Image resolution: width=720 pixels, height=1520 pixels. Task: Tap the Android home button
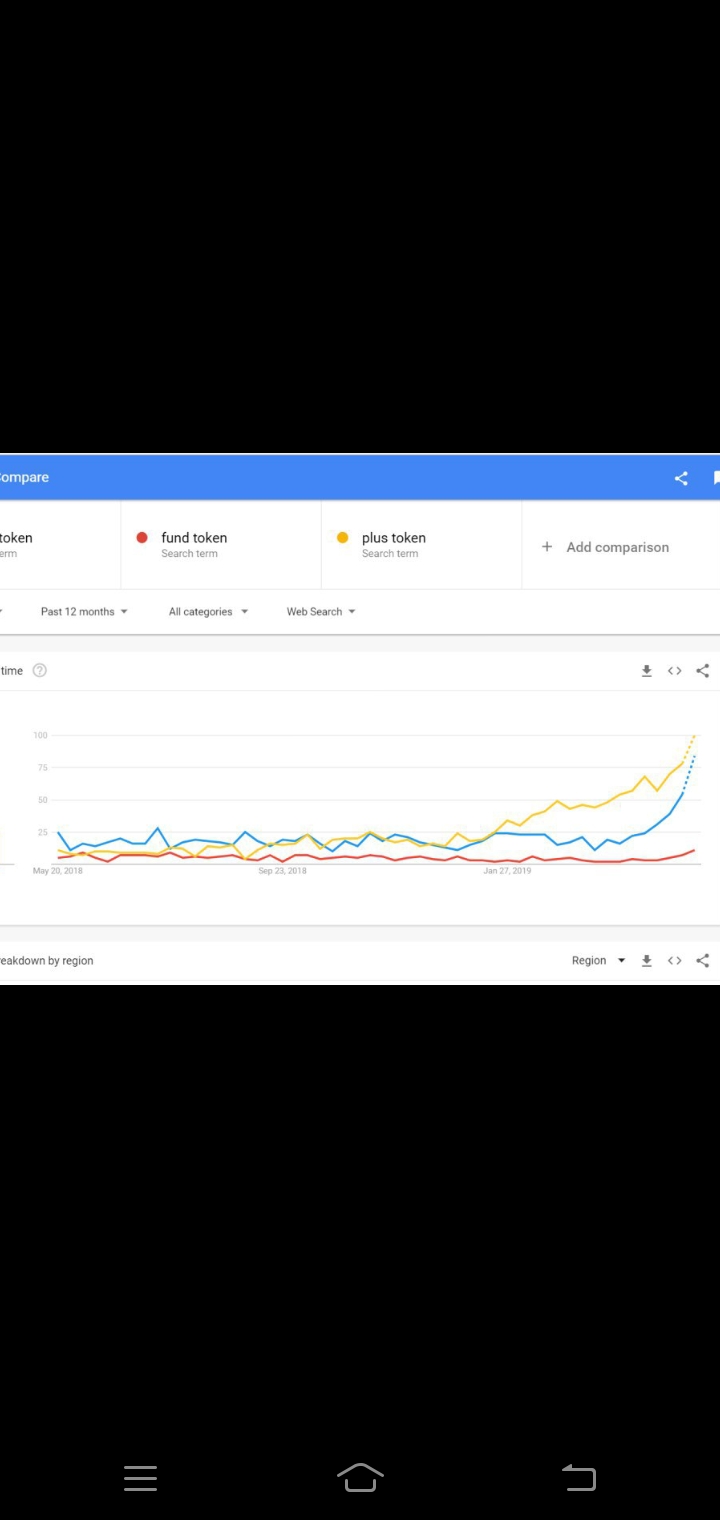click(x=360, y=1477)
